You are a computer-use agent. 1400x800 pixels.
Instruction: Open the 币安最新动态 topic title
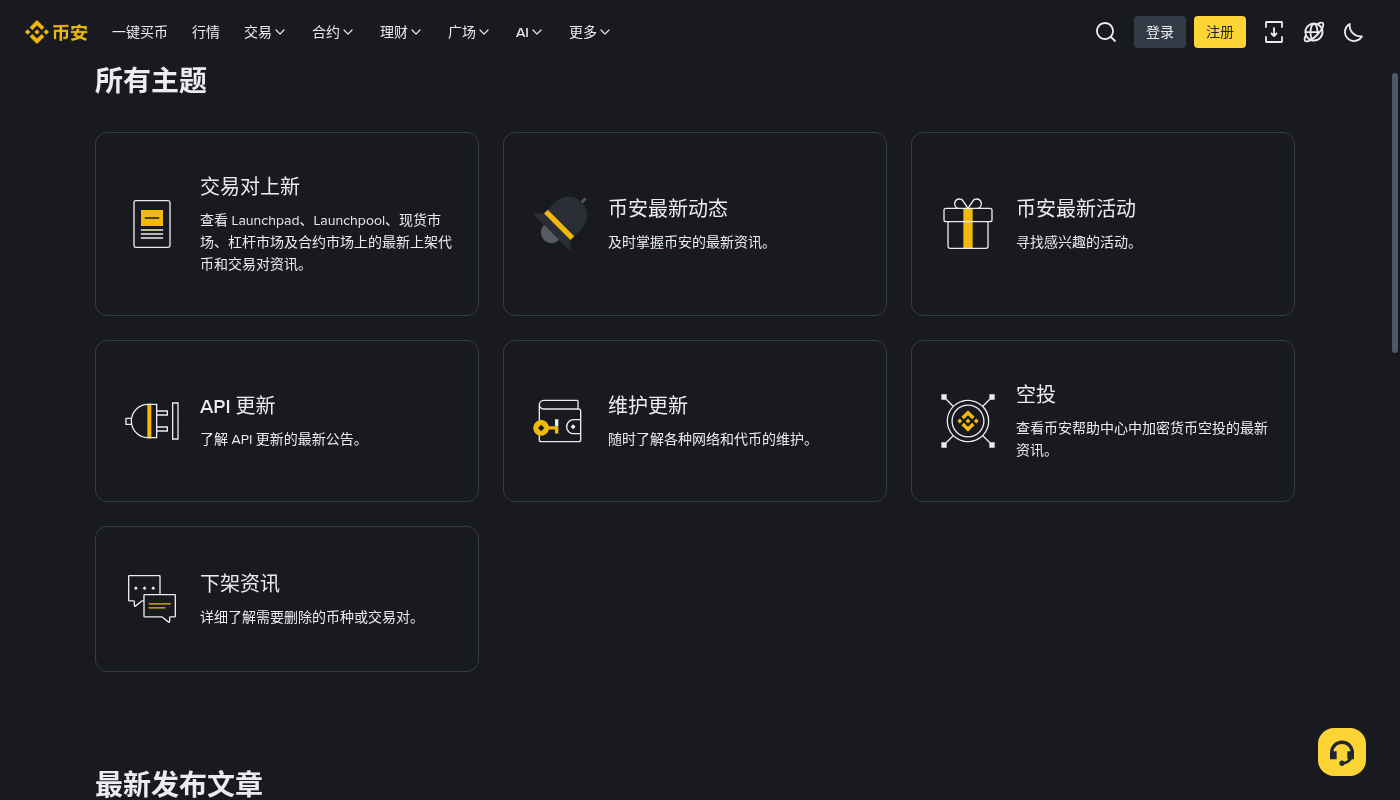668,208
